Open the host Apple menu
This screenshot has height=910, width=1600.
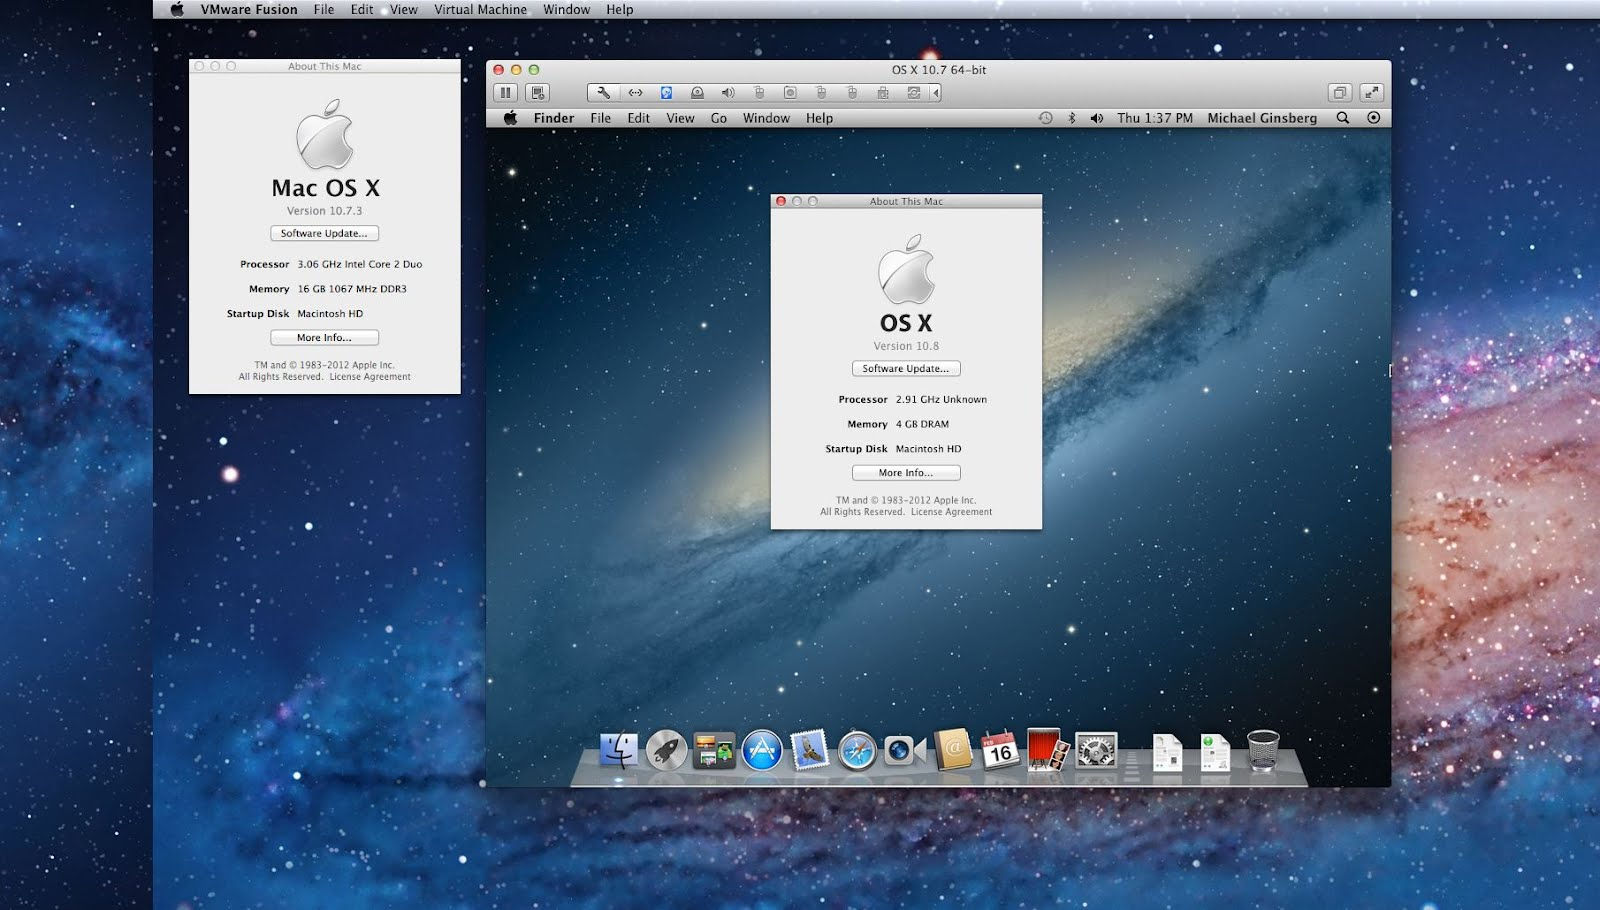click(x=177, y=9)
